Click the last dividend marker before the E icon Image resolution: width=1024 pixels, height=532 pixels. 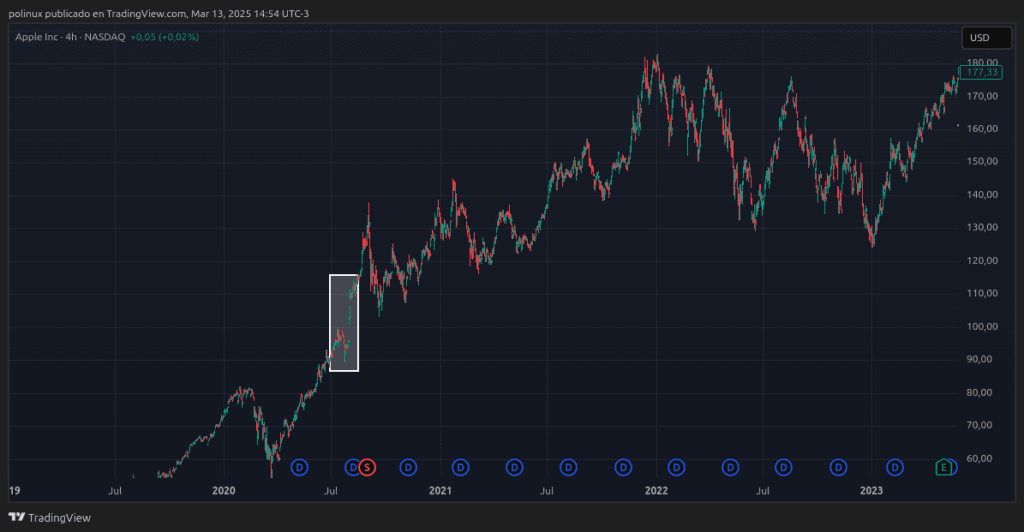click(x=895, y=467)
